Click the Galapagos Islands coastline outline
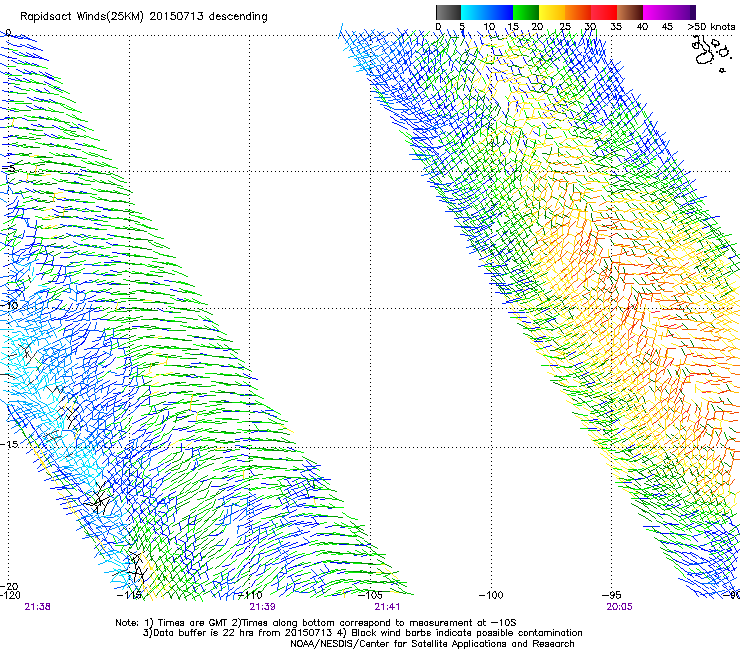 point(711,53)
